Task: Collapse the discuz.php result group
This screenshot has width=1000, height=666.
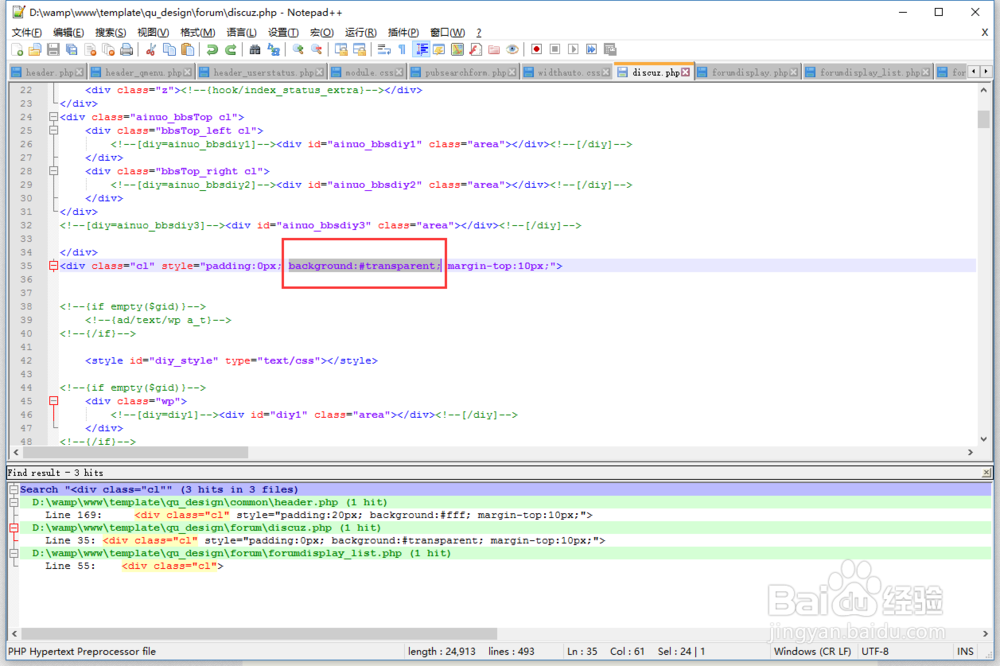Action: 13,528
